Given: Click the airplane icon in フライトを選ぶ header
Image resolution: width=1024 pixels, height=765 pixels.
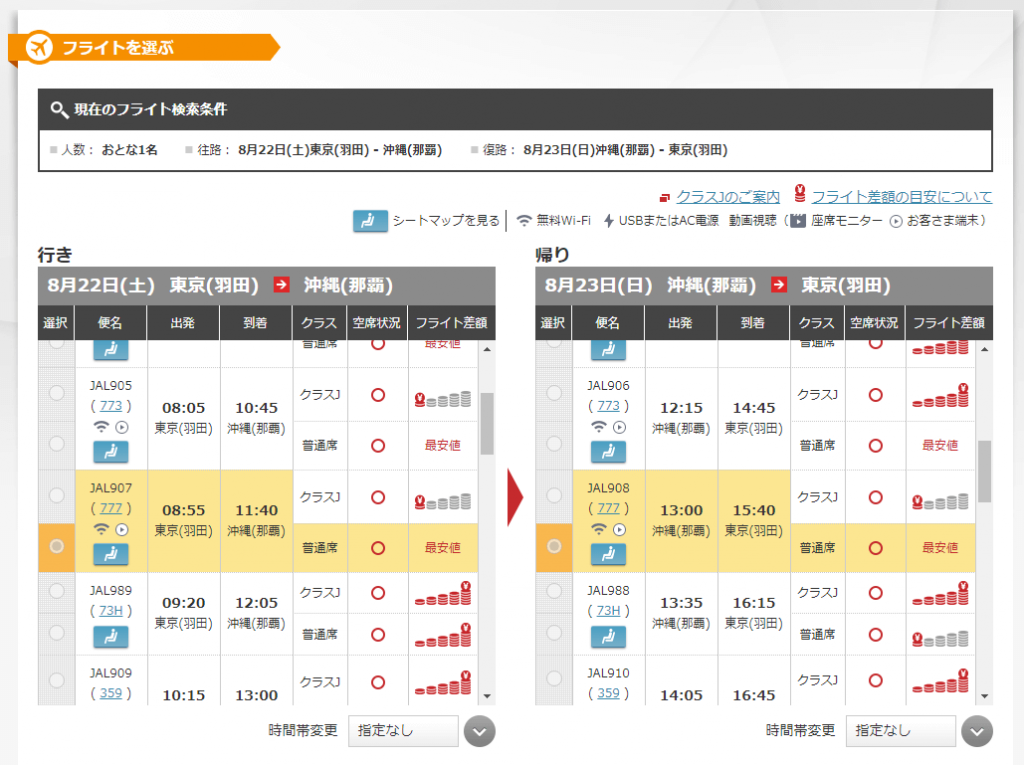Looking at the screenshot, I should [39, 47].
